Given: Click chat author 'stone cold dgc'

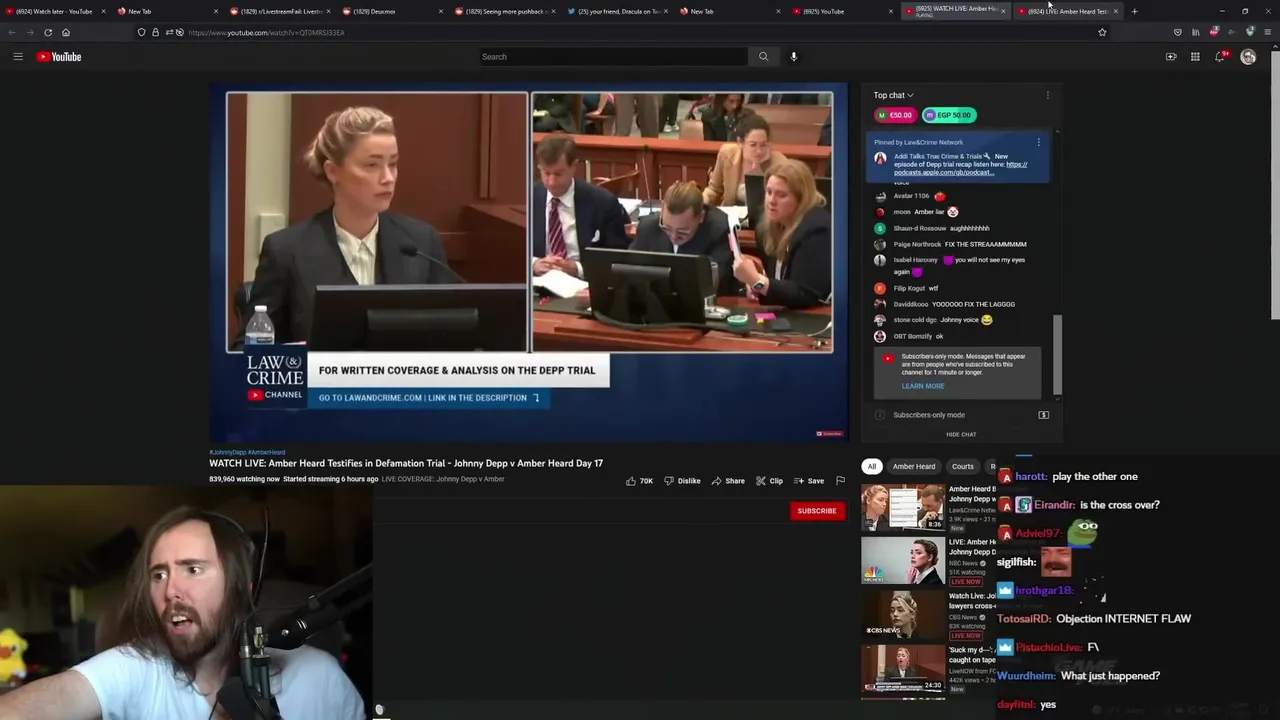Looking at the screenshot, I should pyautogui.click(x=915, y=320).
